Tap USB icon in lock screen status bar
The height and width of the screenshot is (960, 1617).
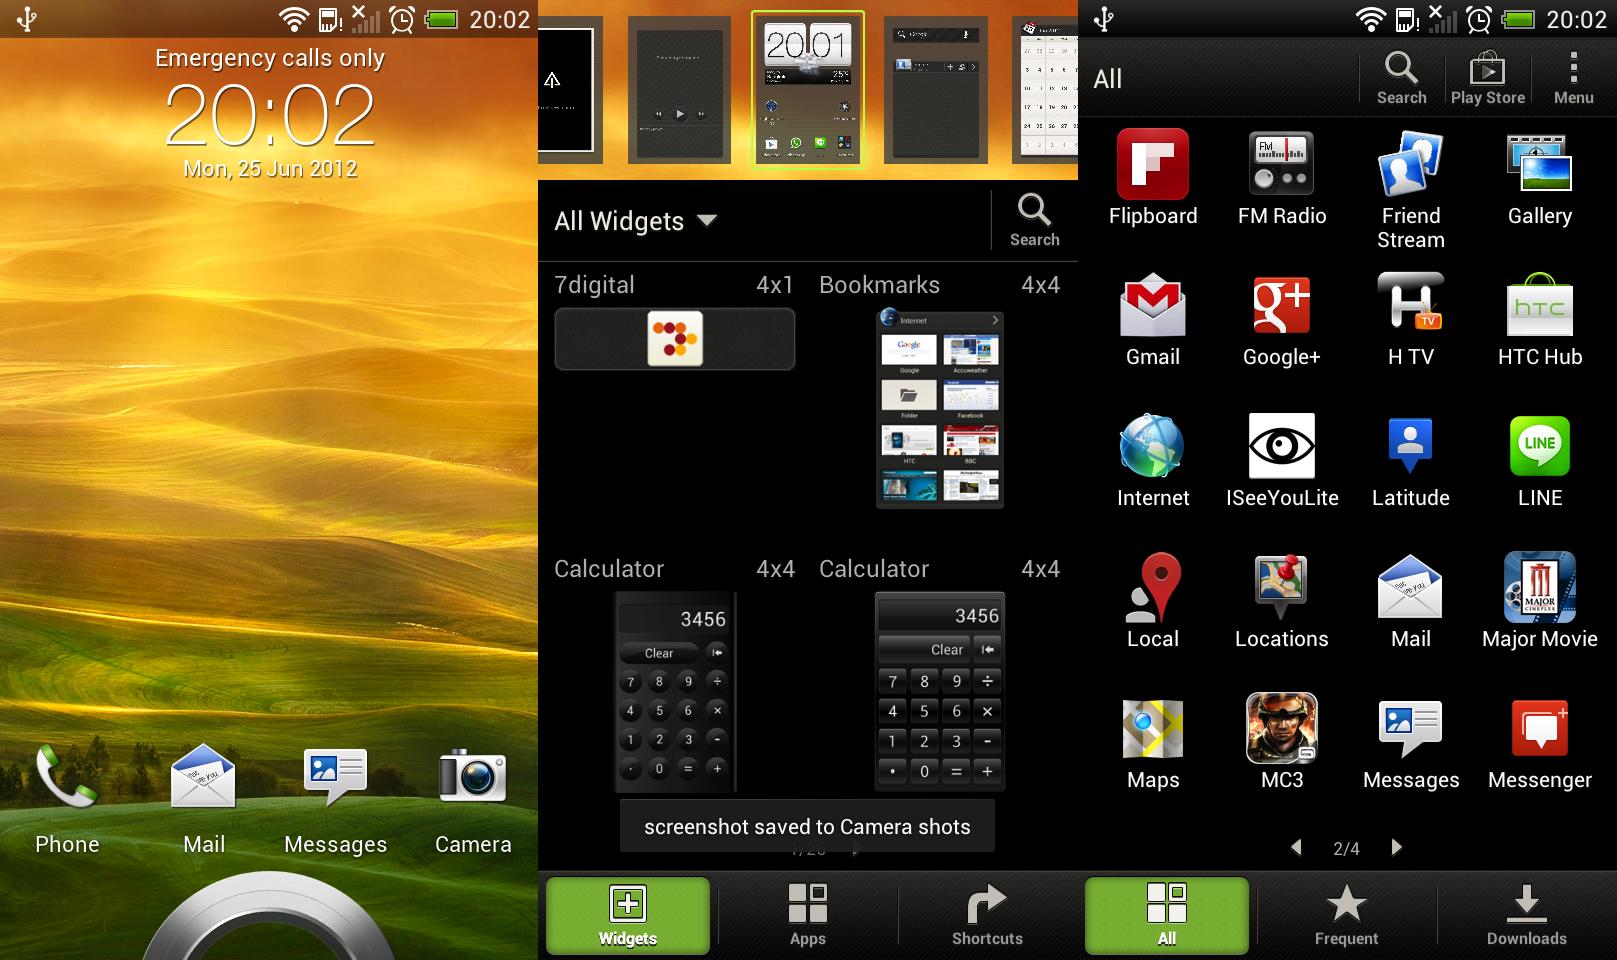pyautogui.click(x=26, y=19)
